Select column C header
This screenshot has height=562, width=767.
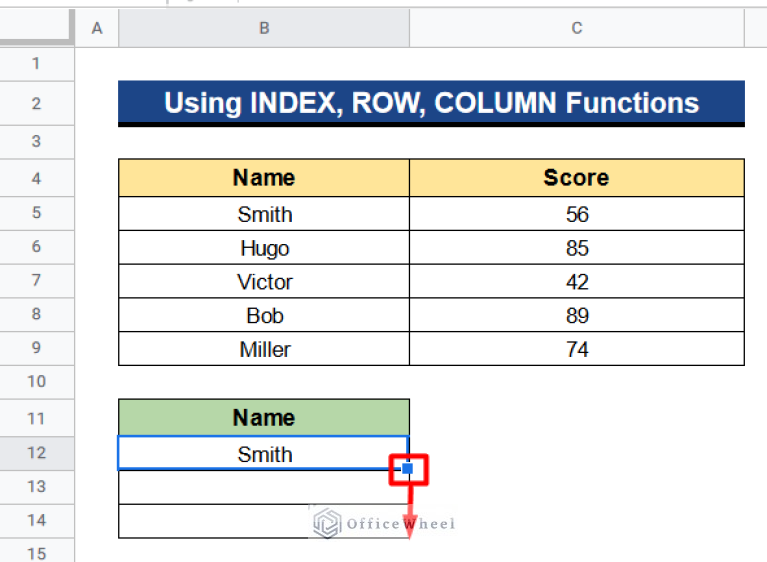[577, 29]
